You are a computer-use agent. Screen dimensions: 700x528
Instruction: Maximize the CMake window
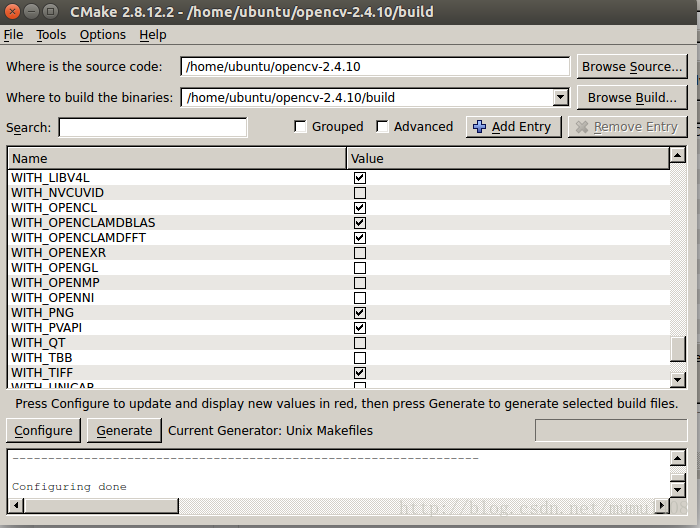point(50,12)
